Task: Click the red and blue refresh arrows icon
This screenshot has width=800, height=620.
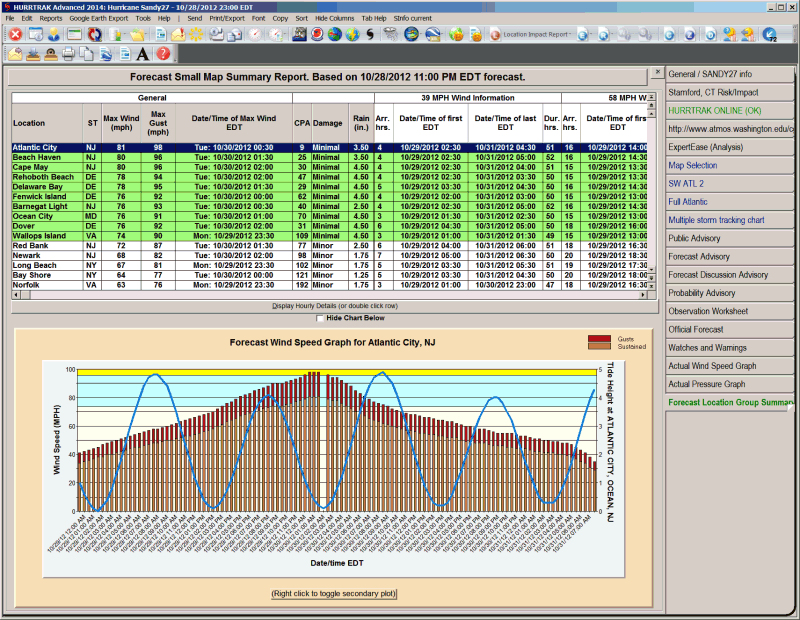Action: (94, 34)
